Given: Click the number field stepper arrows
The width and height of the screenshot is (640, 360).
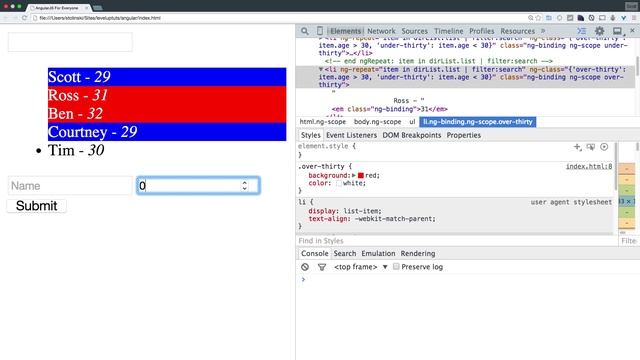Looking at the screenshot, I should [244, 186].
